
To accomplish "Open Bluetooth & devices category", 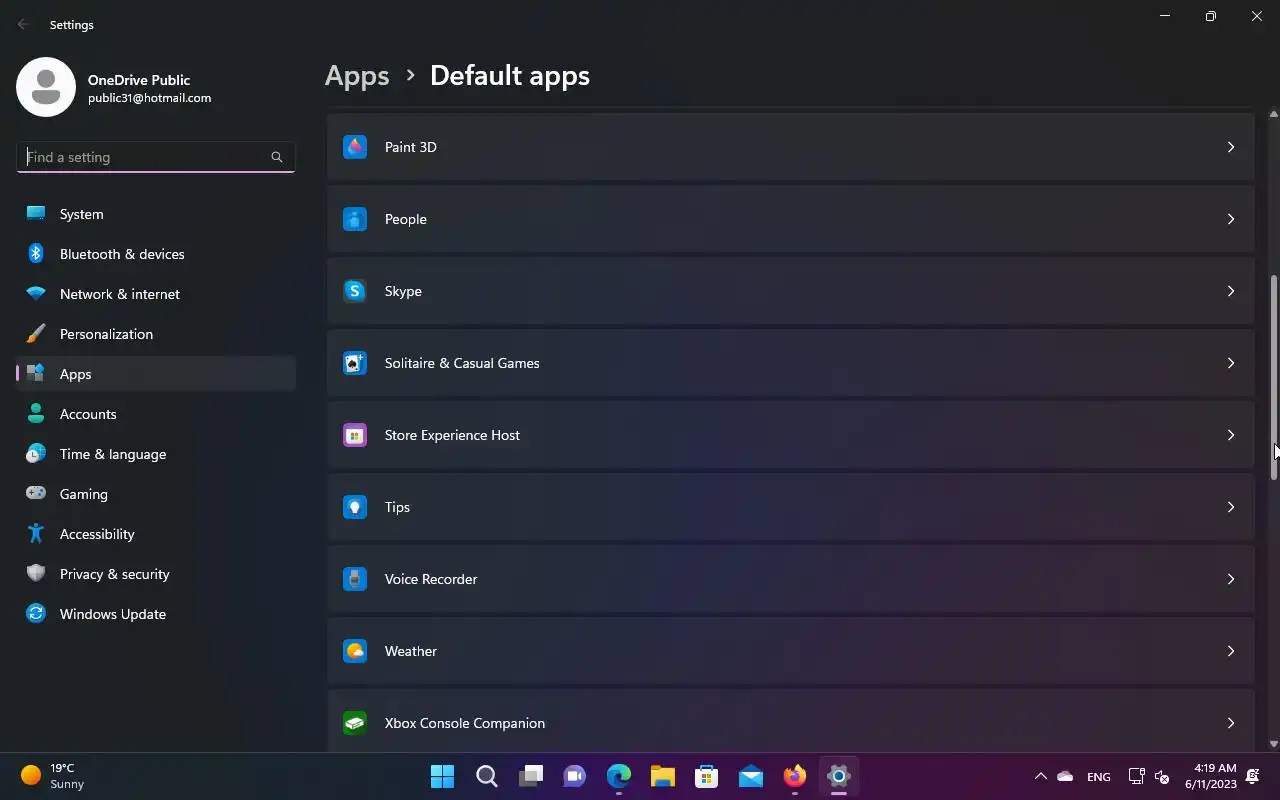I will [156, 254].
